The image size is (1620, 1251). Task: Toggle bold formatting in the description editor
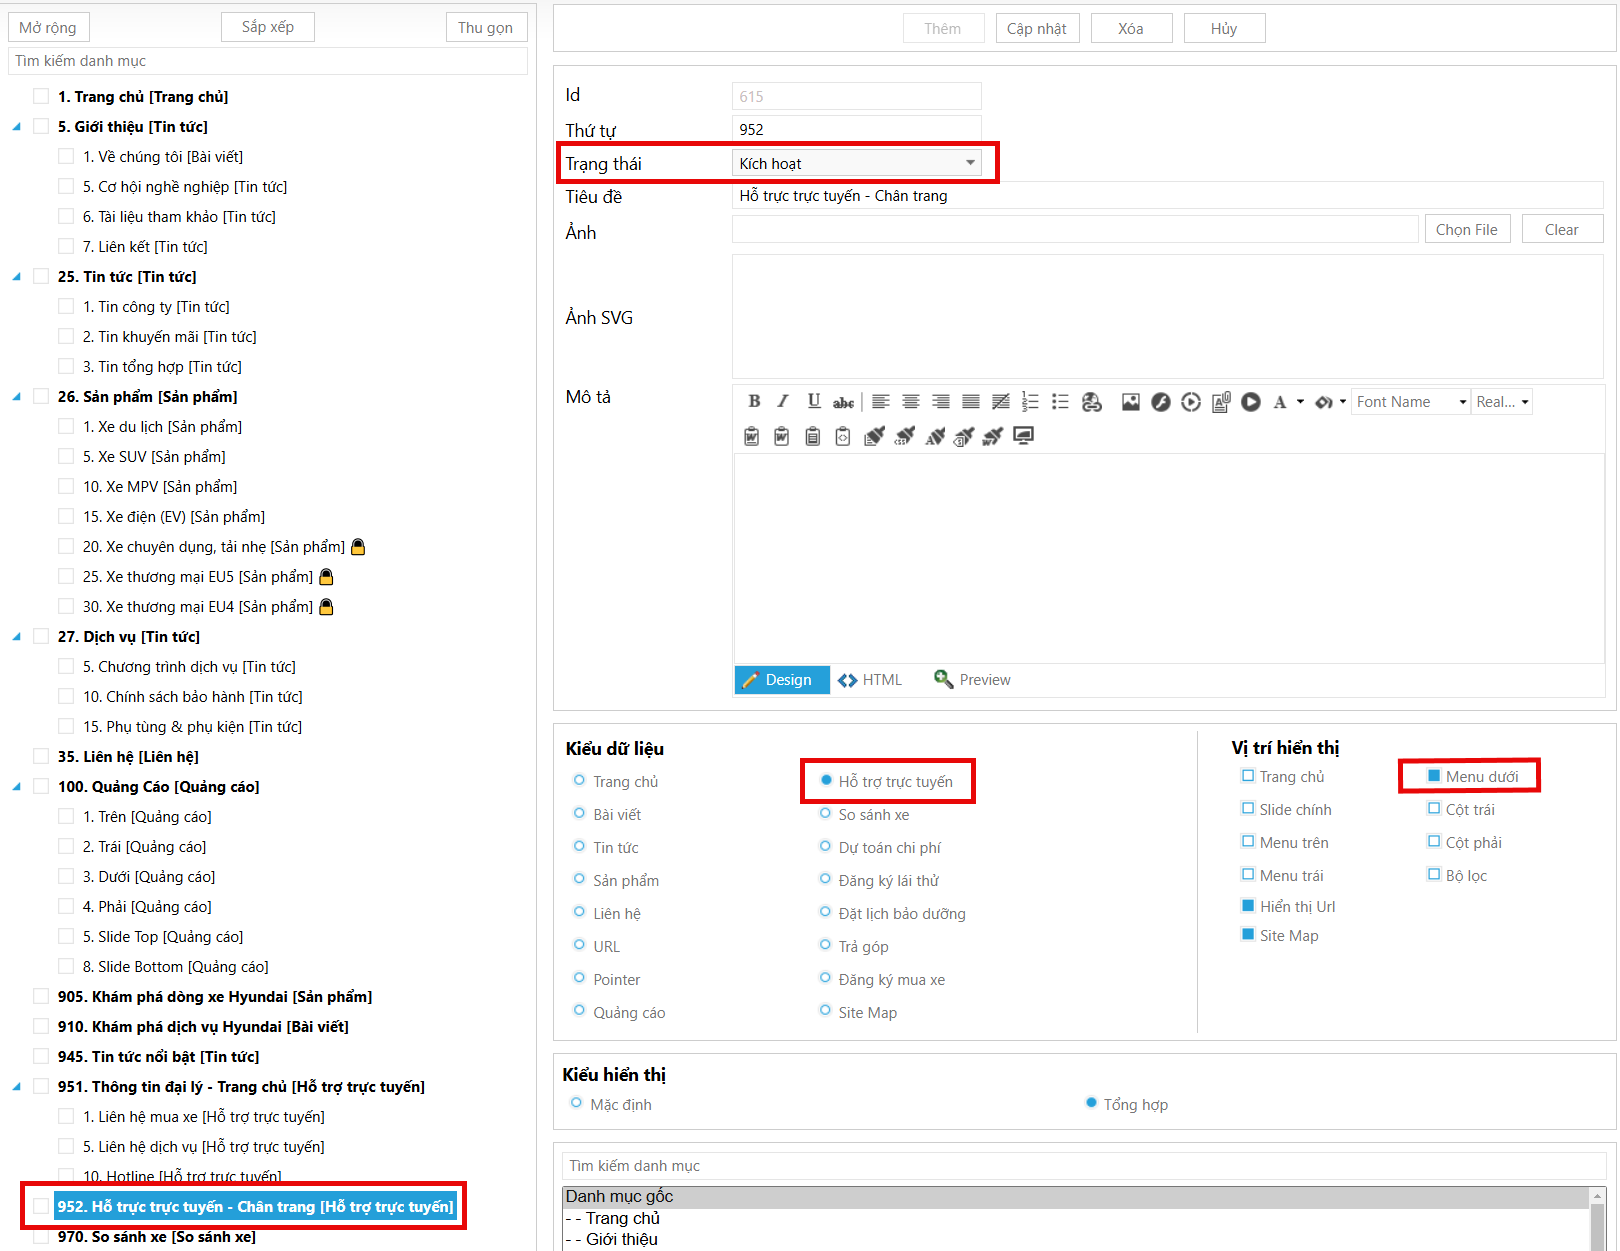754,402
